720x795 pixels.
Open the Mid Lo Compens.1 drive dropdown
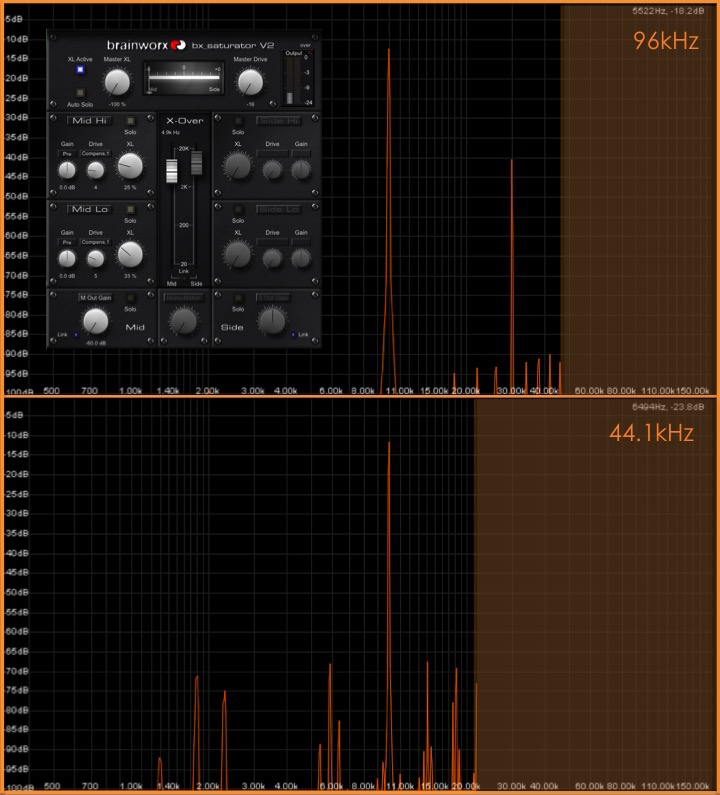95,242
